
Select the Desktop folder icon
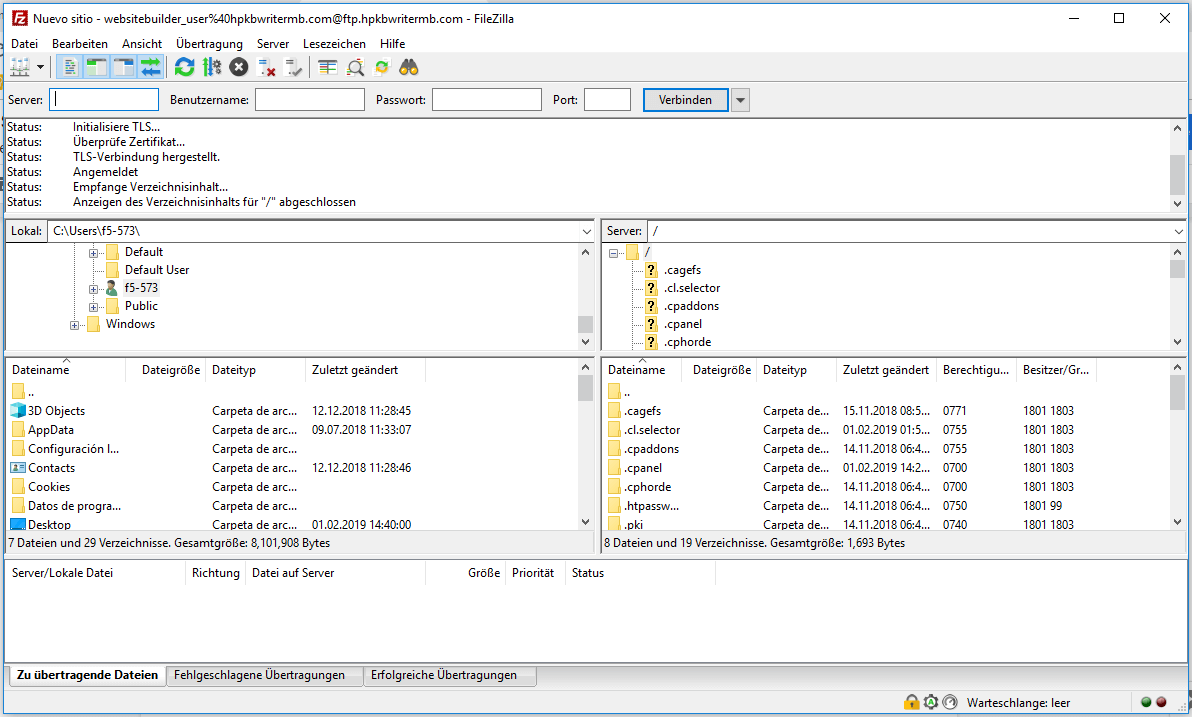[18, 525]
